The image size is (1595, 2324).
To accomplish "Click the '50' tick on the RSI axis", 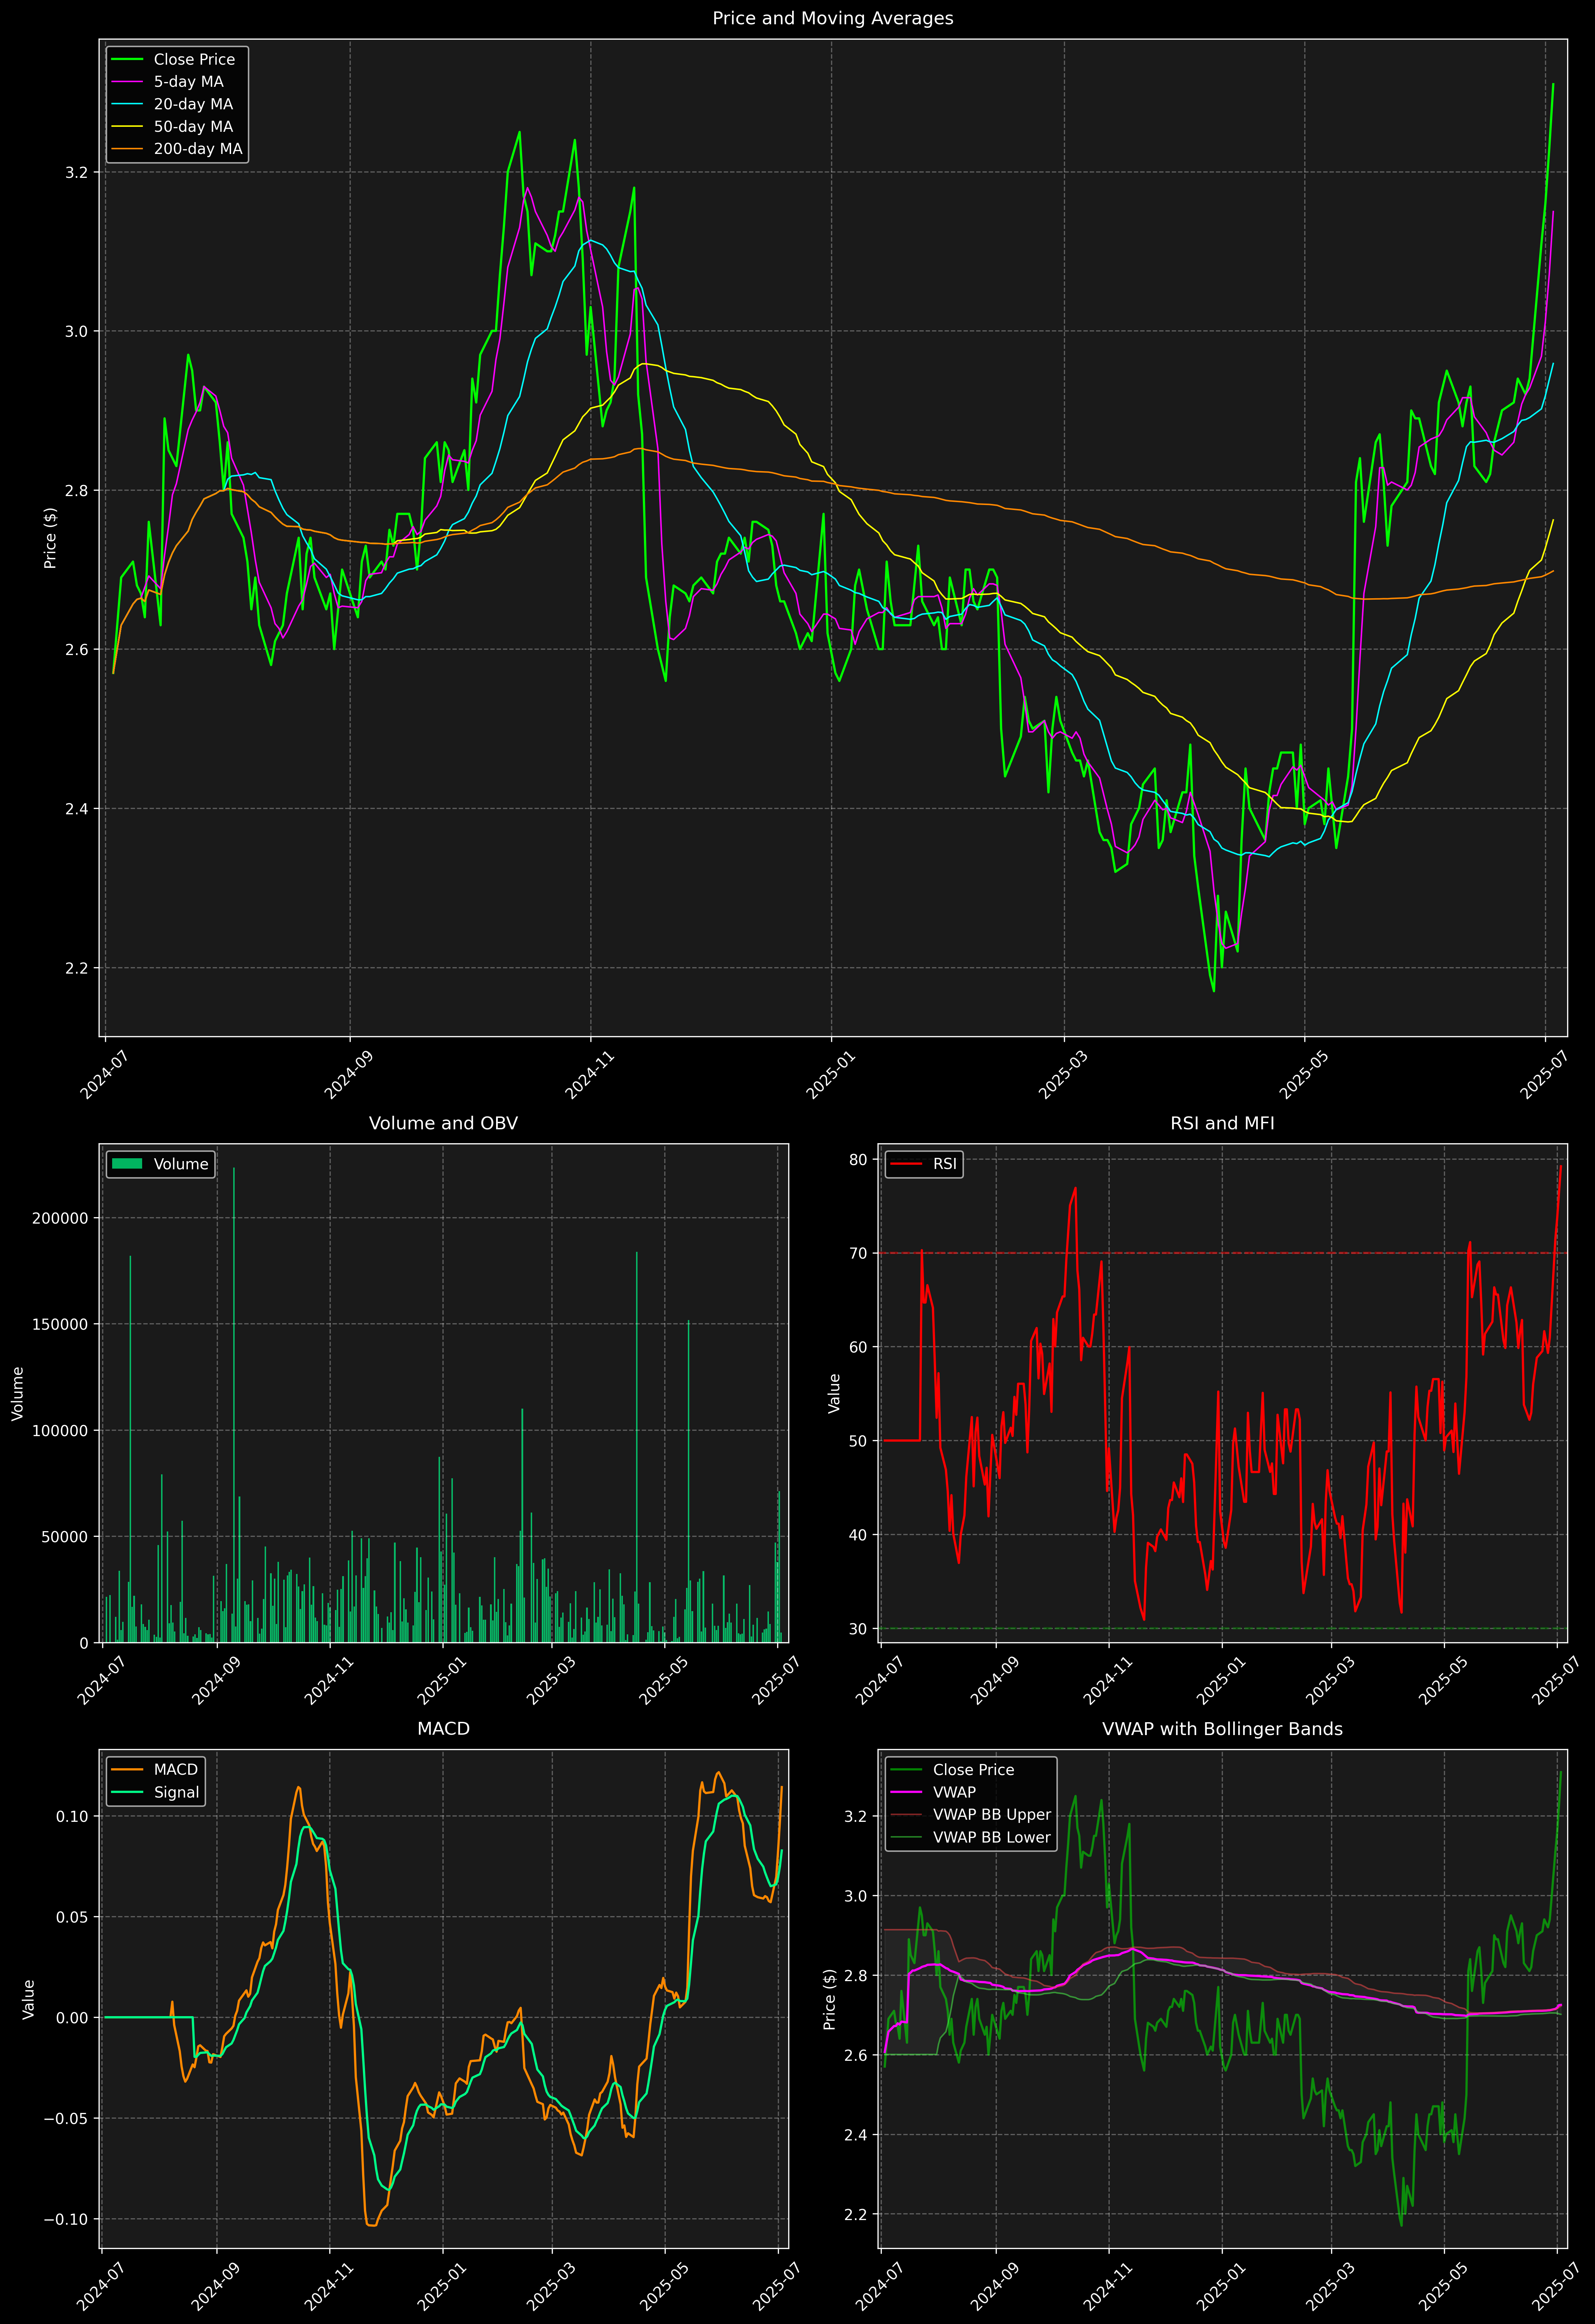I will point(858,1441).
